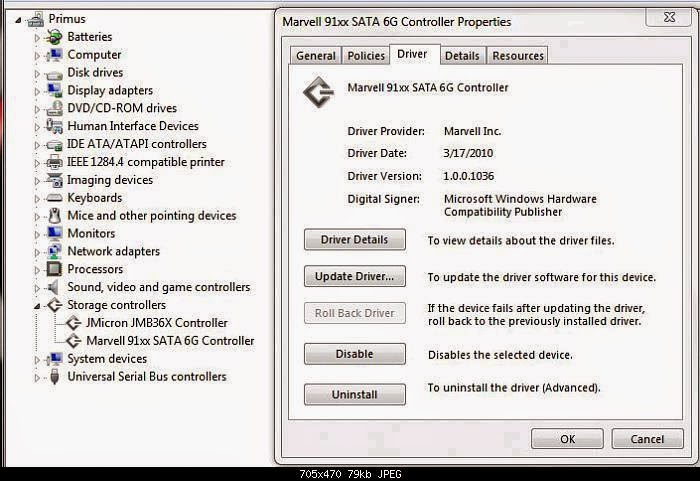Click the DVD/CD-ROM drives icon
Image resolution: width=700 pixels, height=481 pixels.
tap(54, 109)
